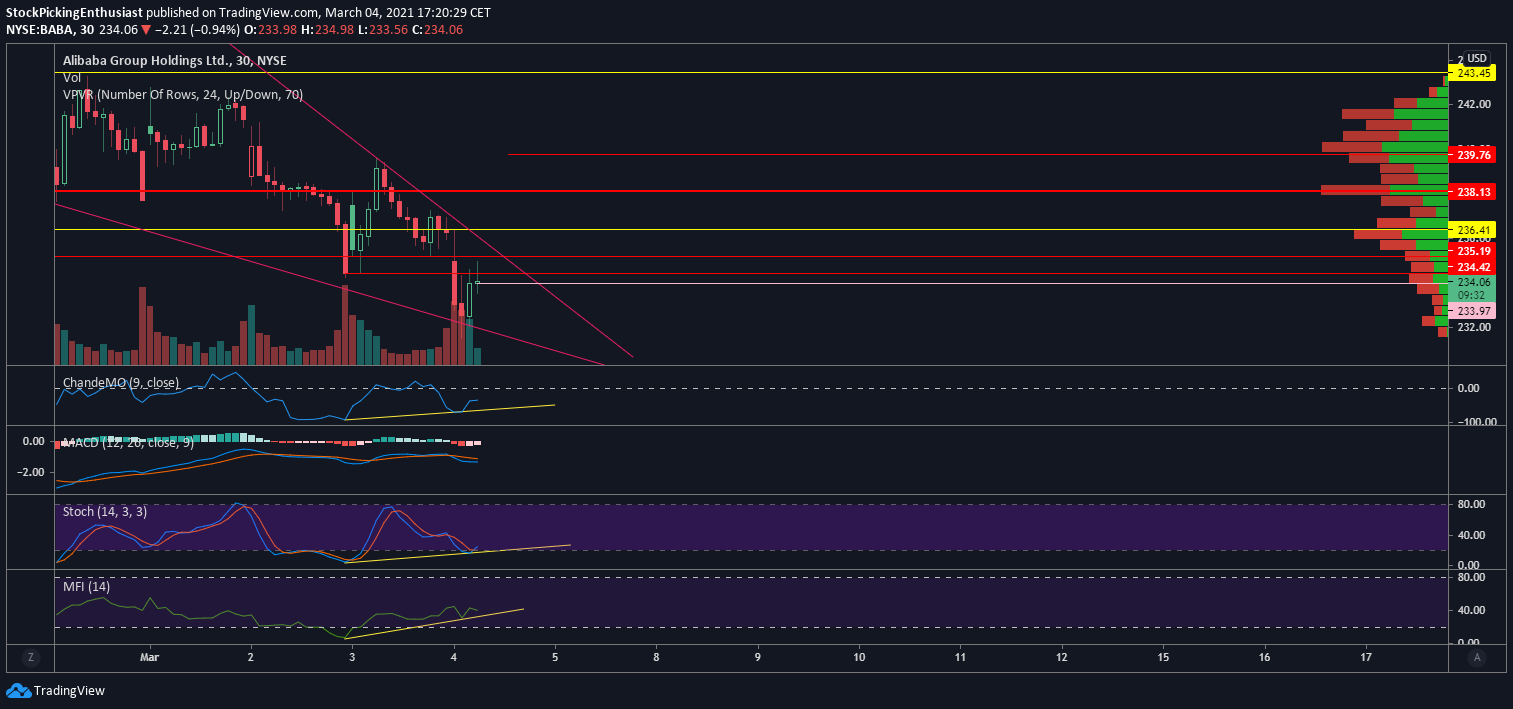Click the 5 date on time axis
Screen dimensions: 1513x709
(555, 657)
